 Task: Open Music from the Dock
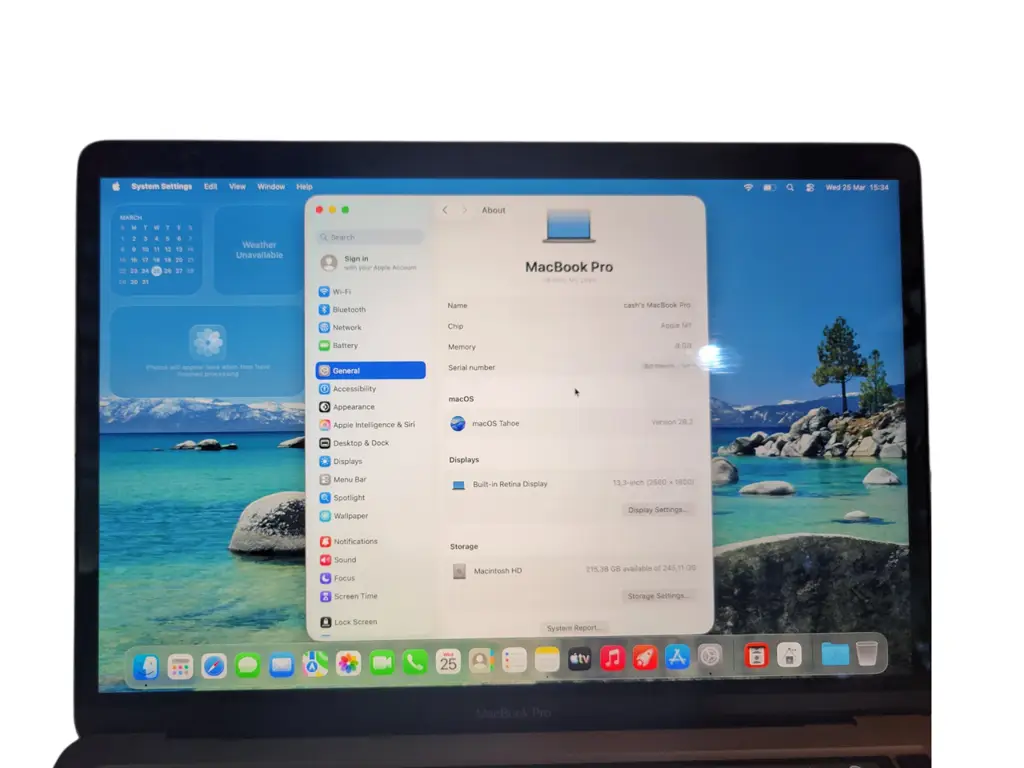(612, 658)
